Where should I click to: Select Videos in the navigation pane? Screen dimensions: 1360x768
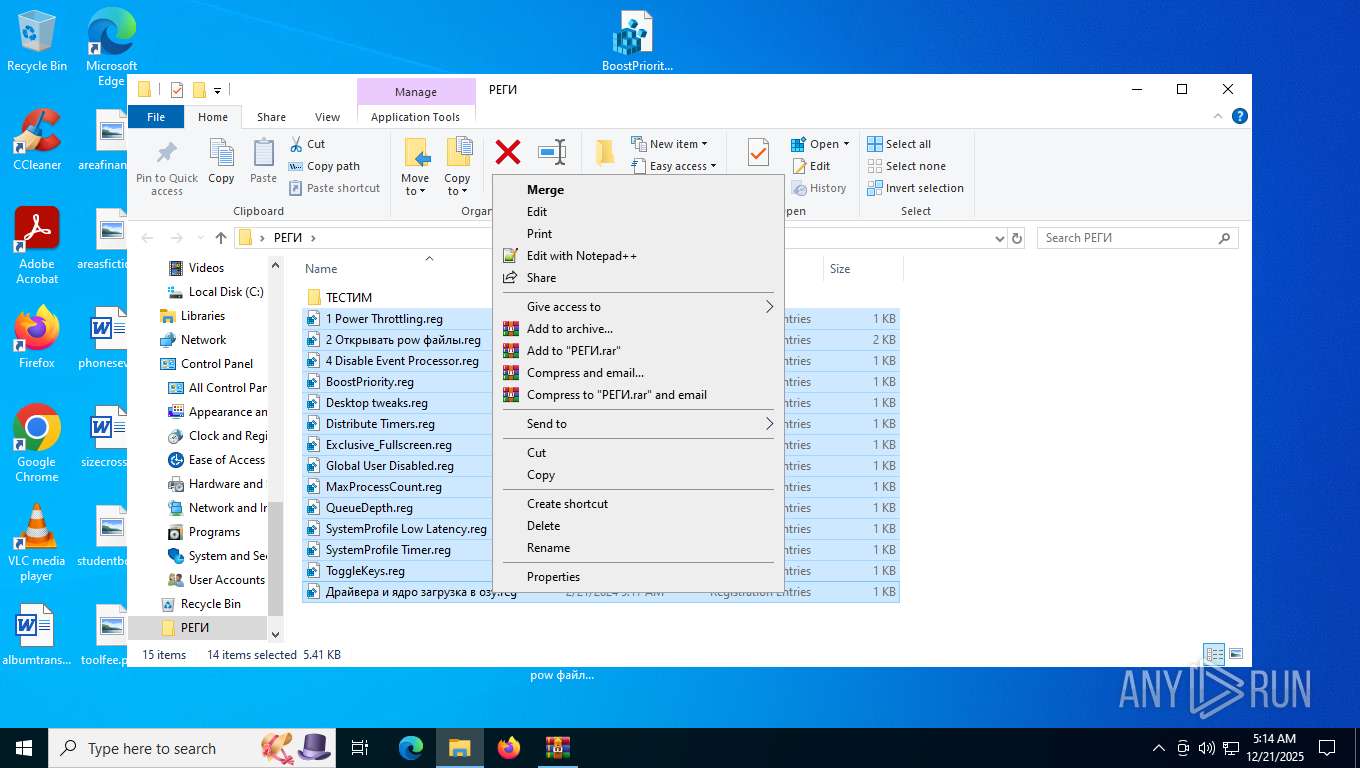click(206, 268)
